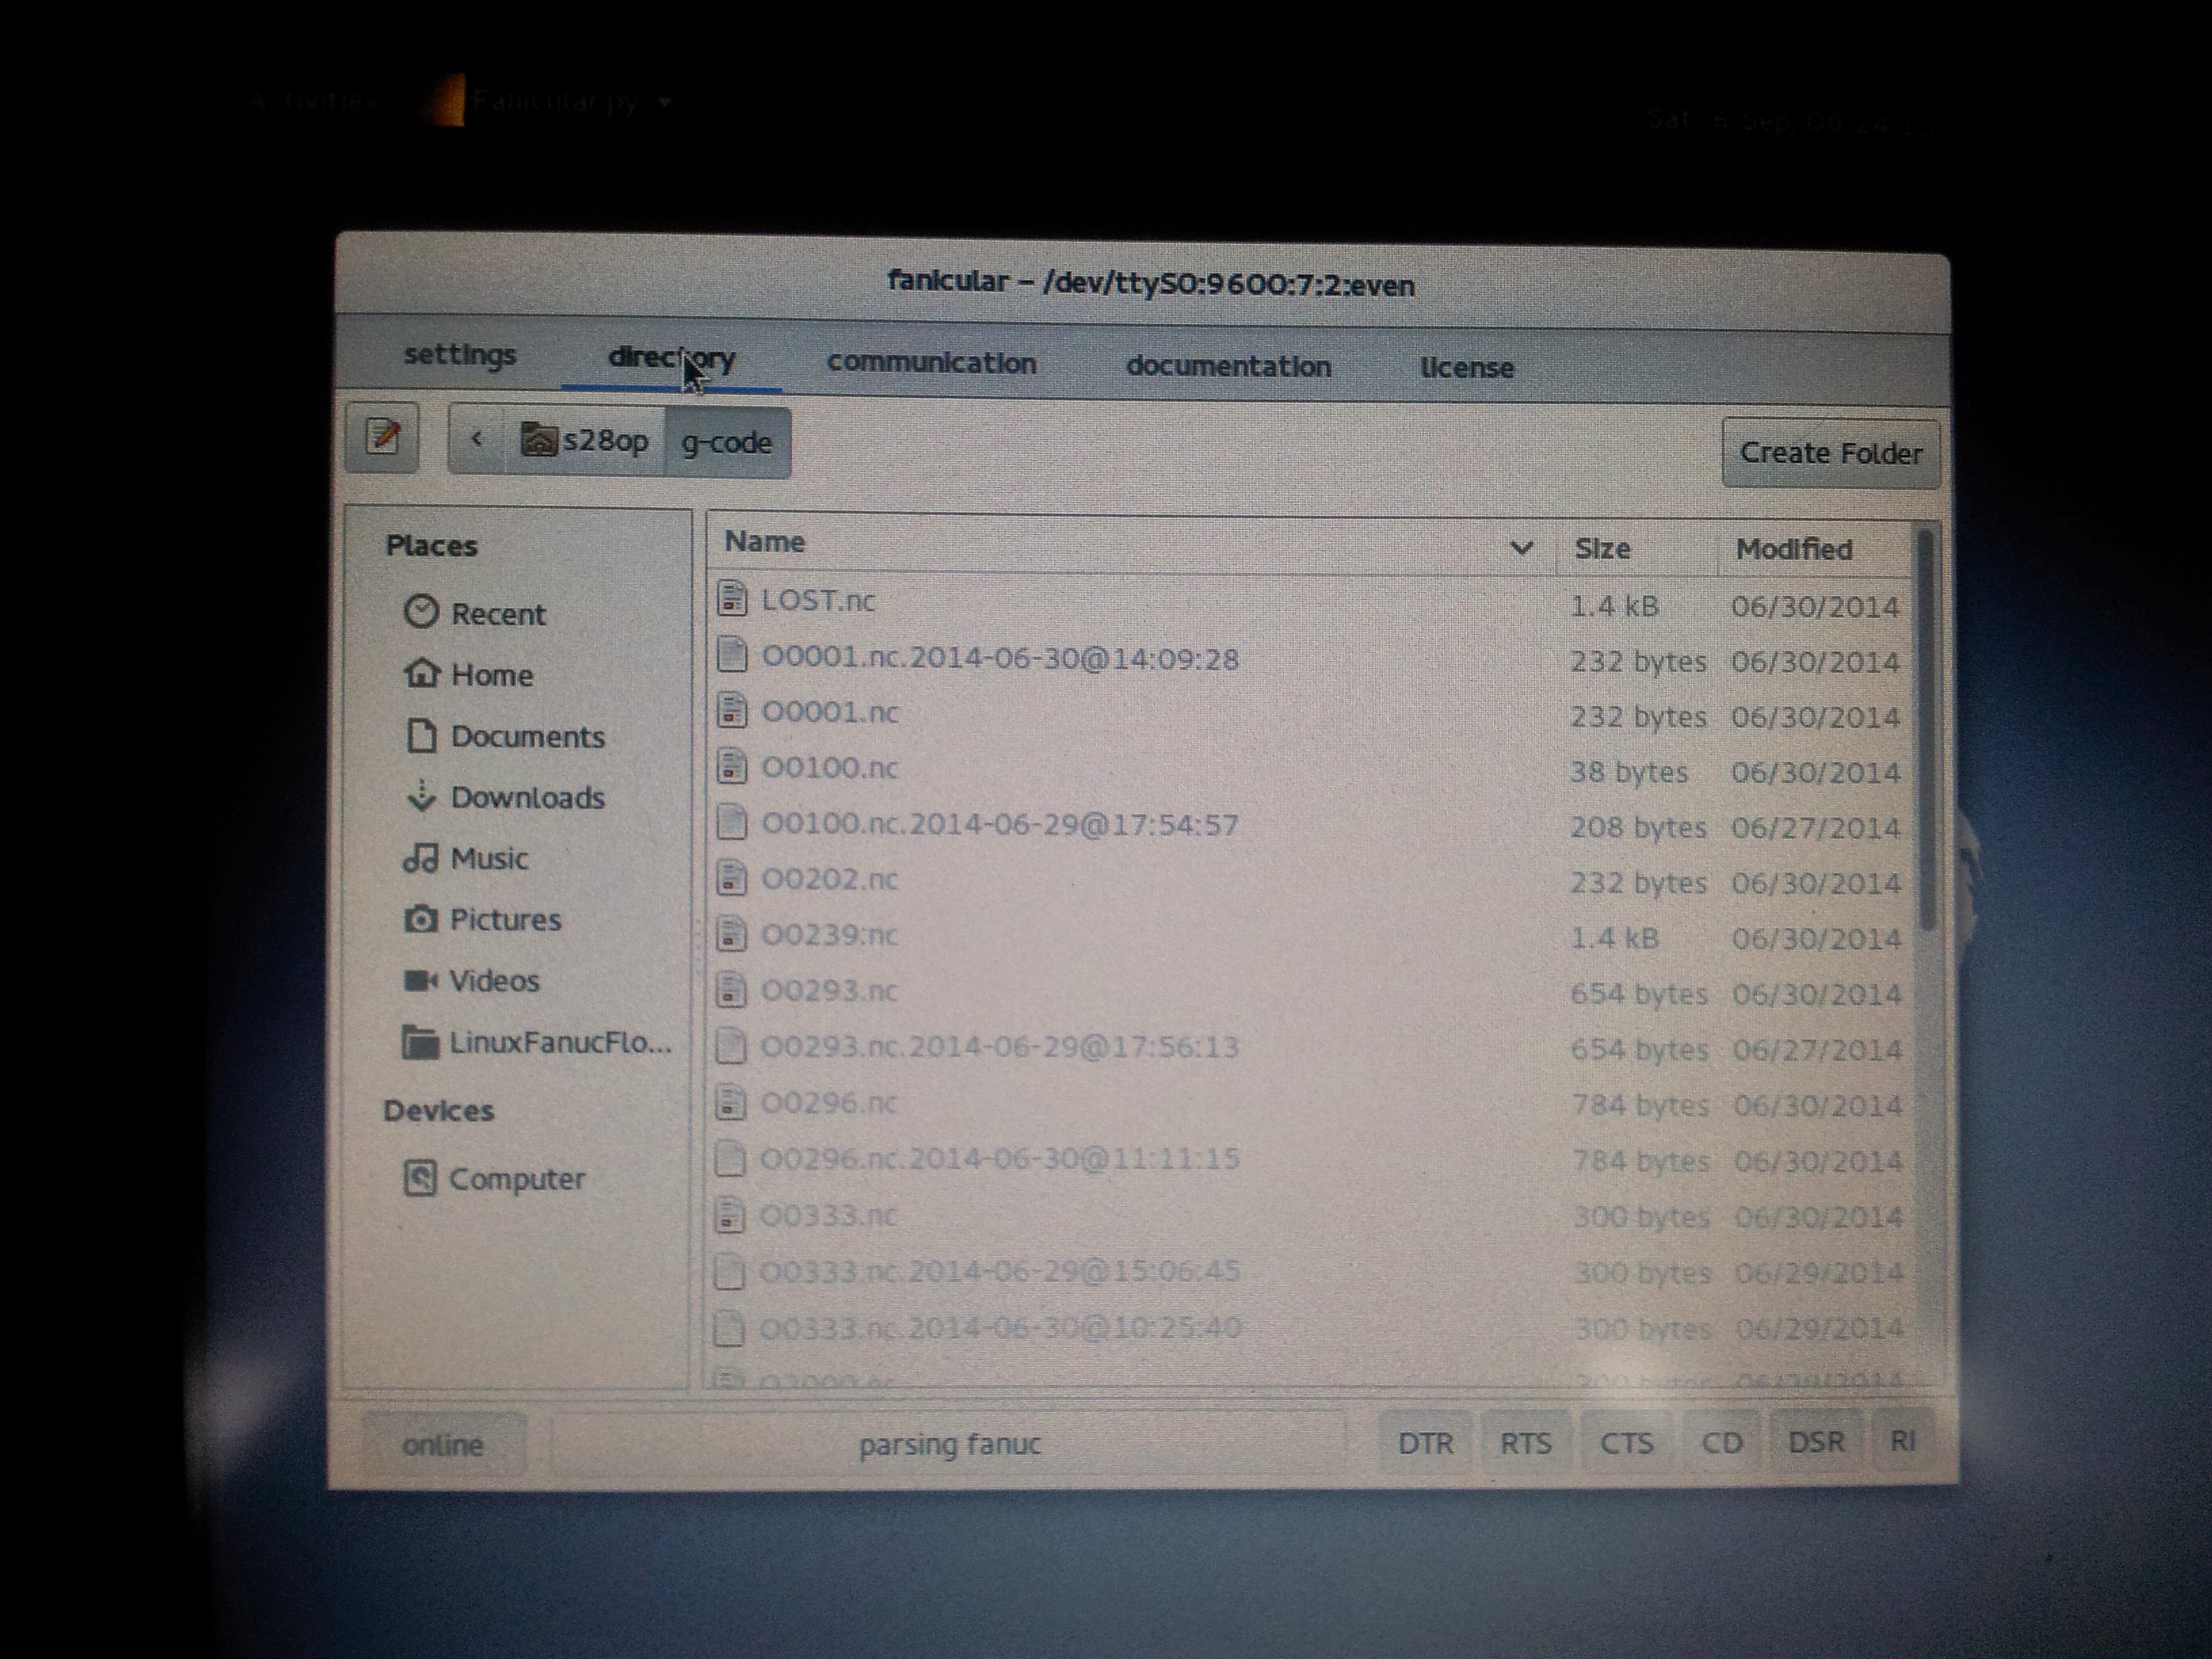The height and width of the screenshot is (1659, 2212).
Task: Click the file icon beside O0202.nc
Action: pyautogui.click(x=732, y=879)
